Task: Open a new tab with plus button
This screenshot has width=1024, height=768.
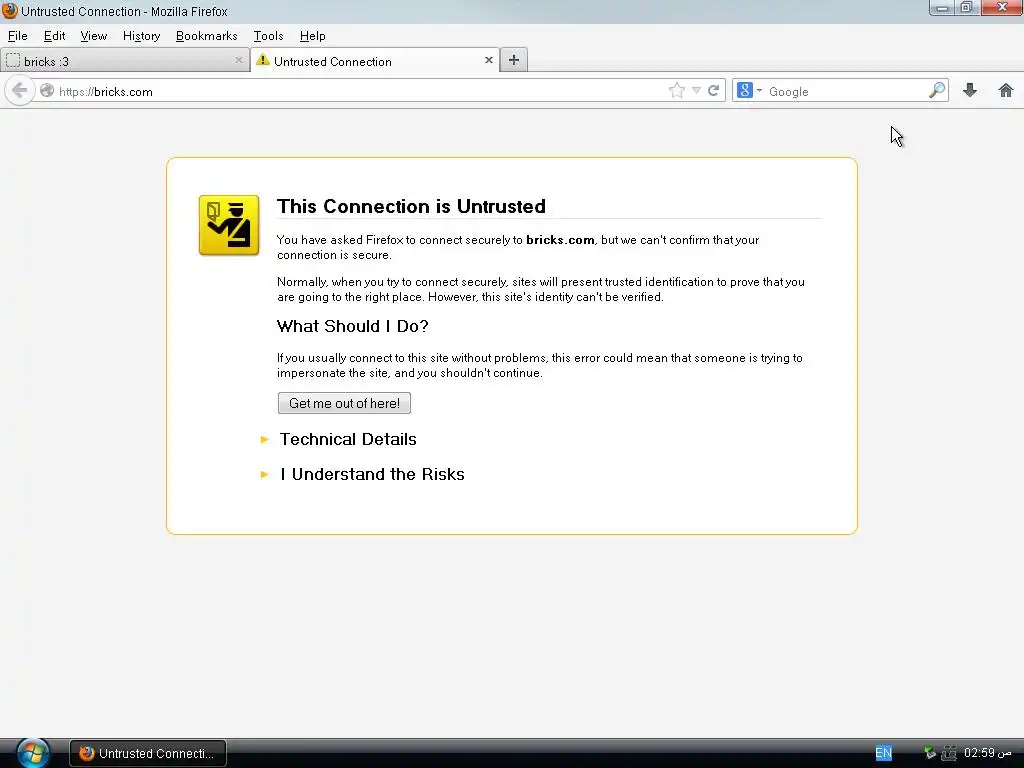Action: pos(514,60)
